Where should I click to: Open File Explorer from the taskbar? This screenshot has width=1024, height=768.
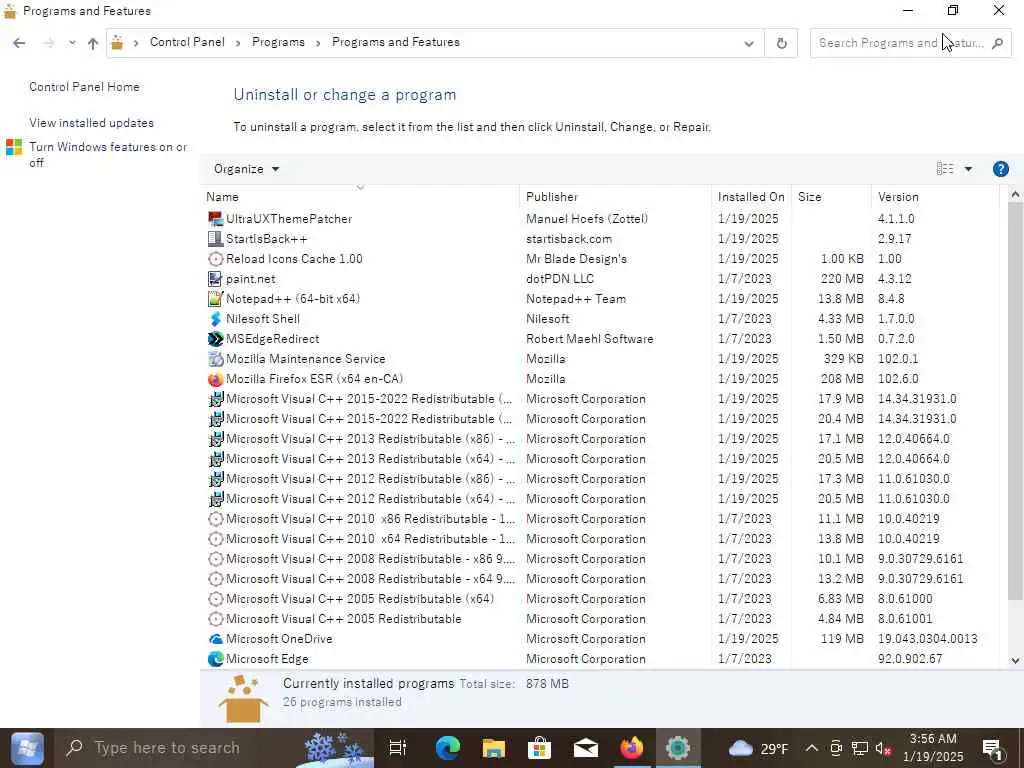point(494,748)
